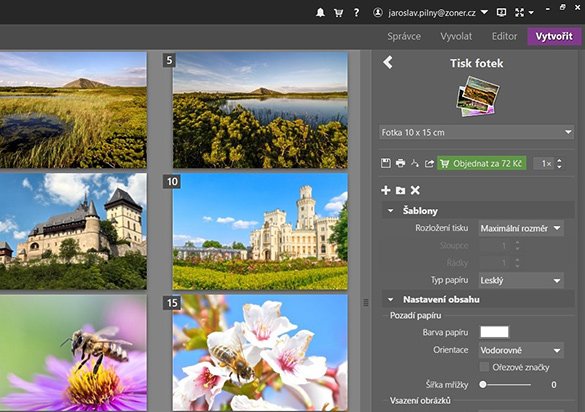Click the save diskette icon

pyautogui.click(x=386, y=163)
